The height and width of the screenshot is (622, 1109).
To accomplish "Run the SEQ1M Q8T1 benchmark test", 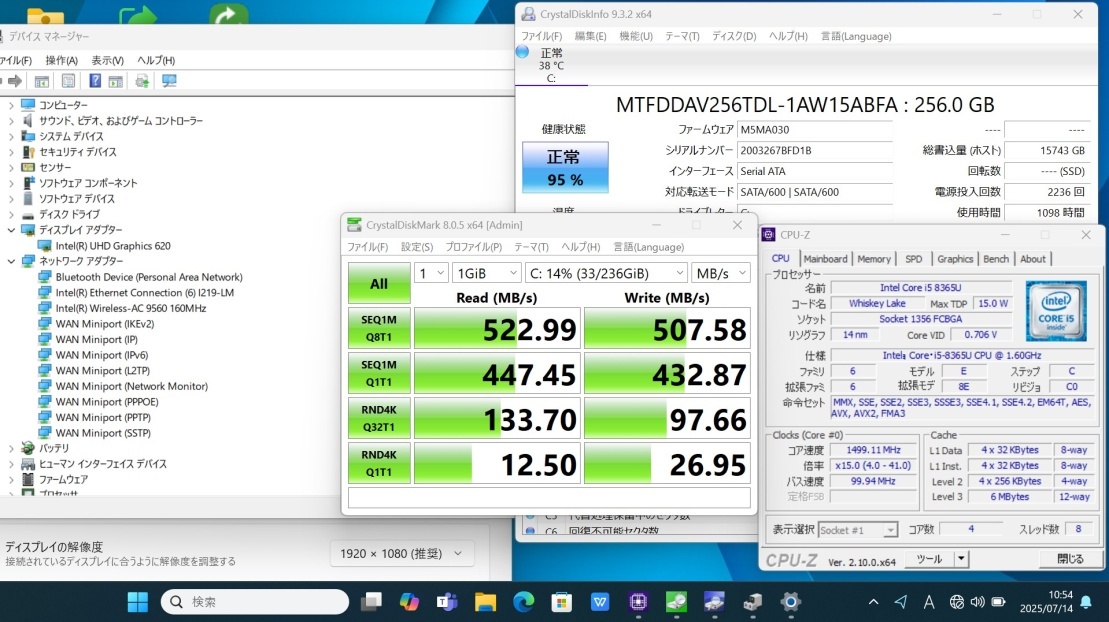I will click(379, 328).
